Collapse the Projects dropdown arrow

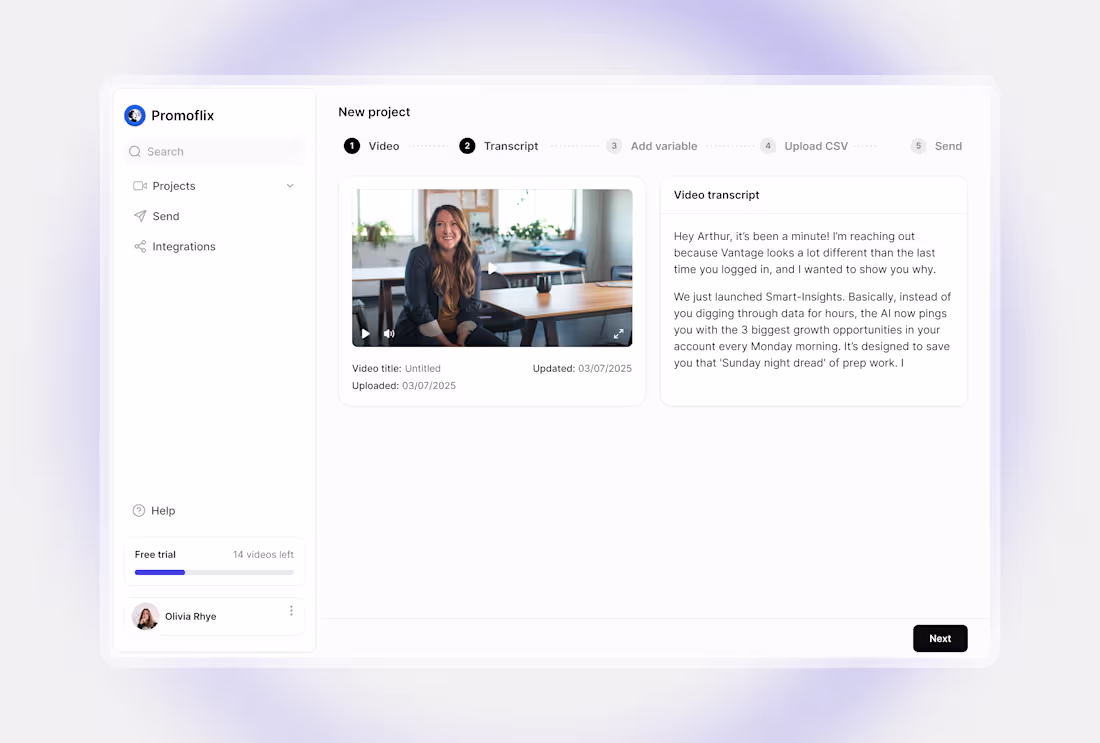289,186
